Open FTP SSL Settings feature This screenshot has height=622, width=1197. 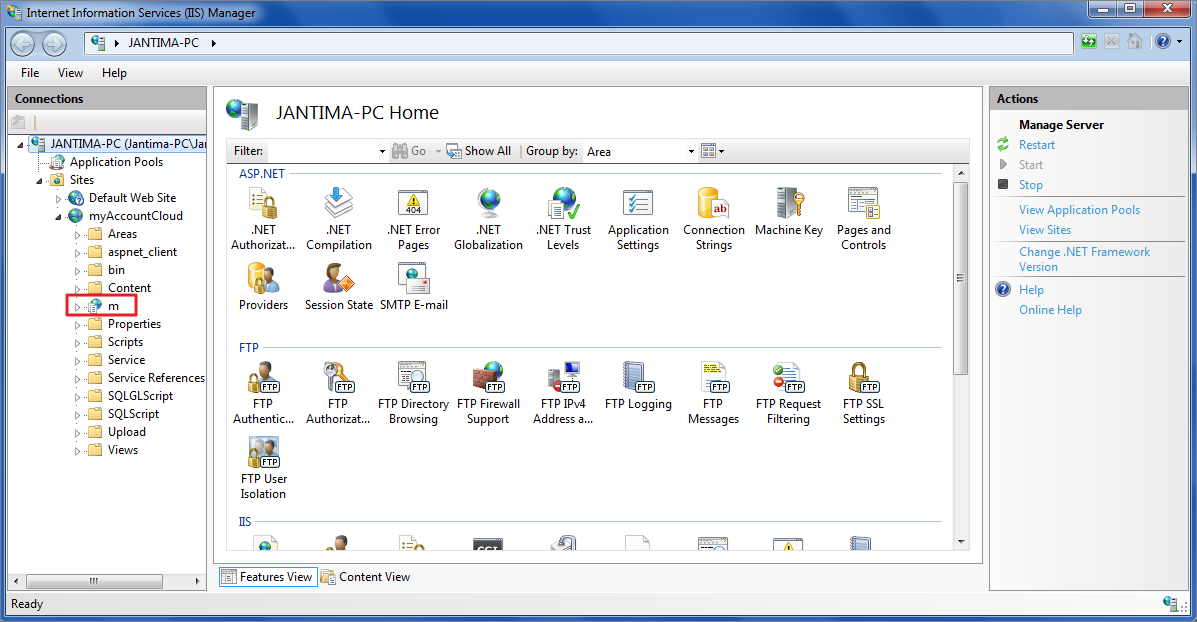click(x=863, y=394)
